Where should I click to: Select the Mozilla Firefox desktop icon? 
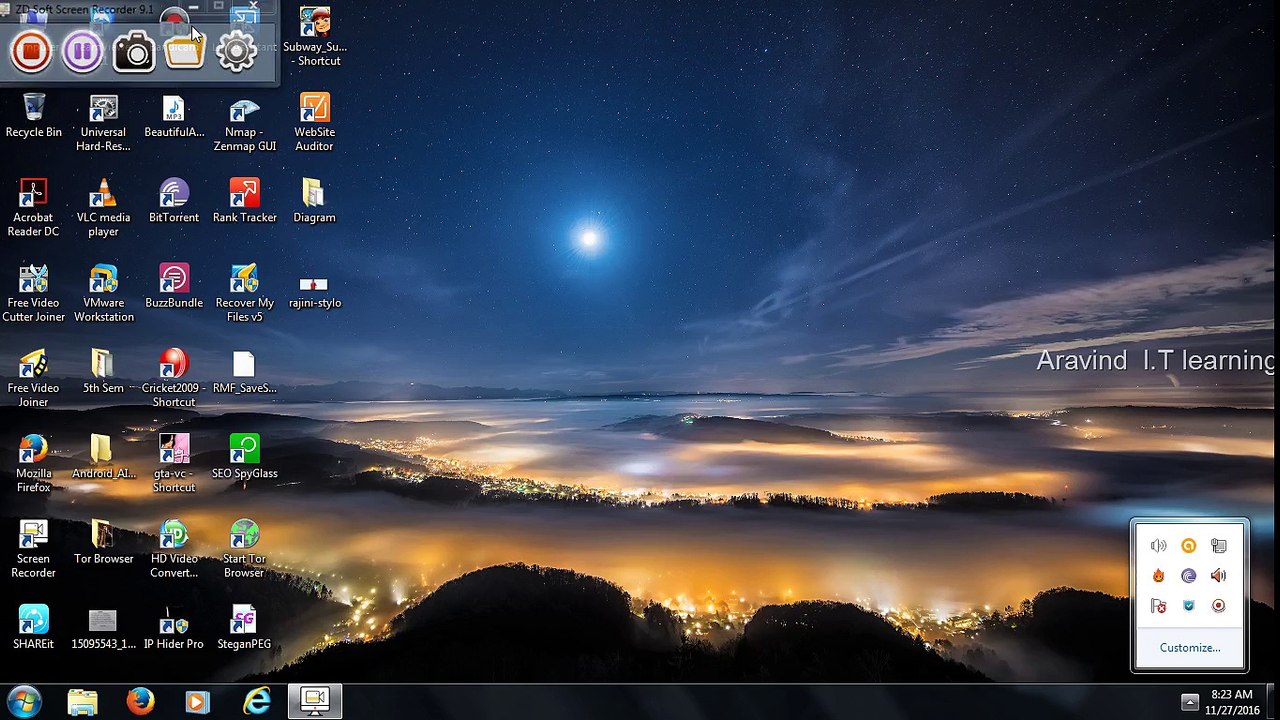pos(33,465)
